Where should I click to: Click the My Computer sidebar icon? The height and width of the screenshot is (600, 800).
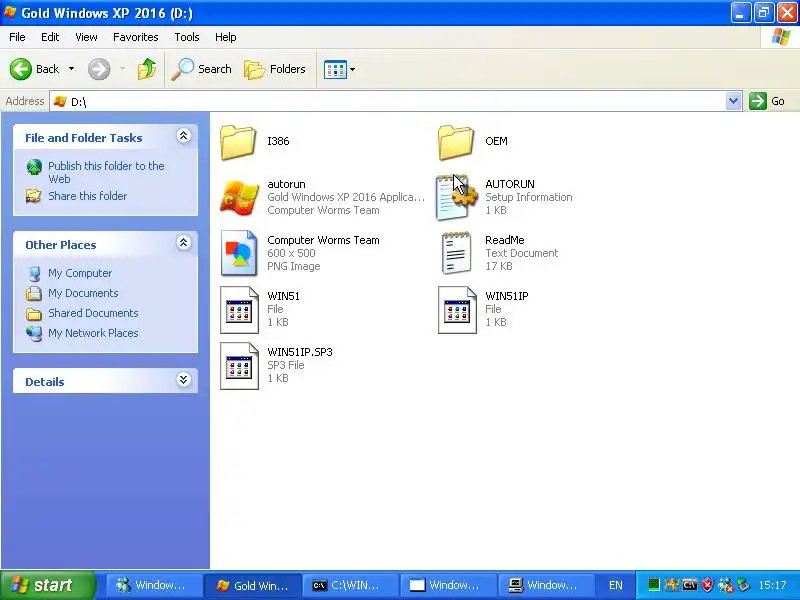35,273
